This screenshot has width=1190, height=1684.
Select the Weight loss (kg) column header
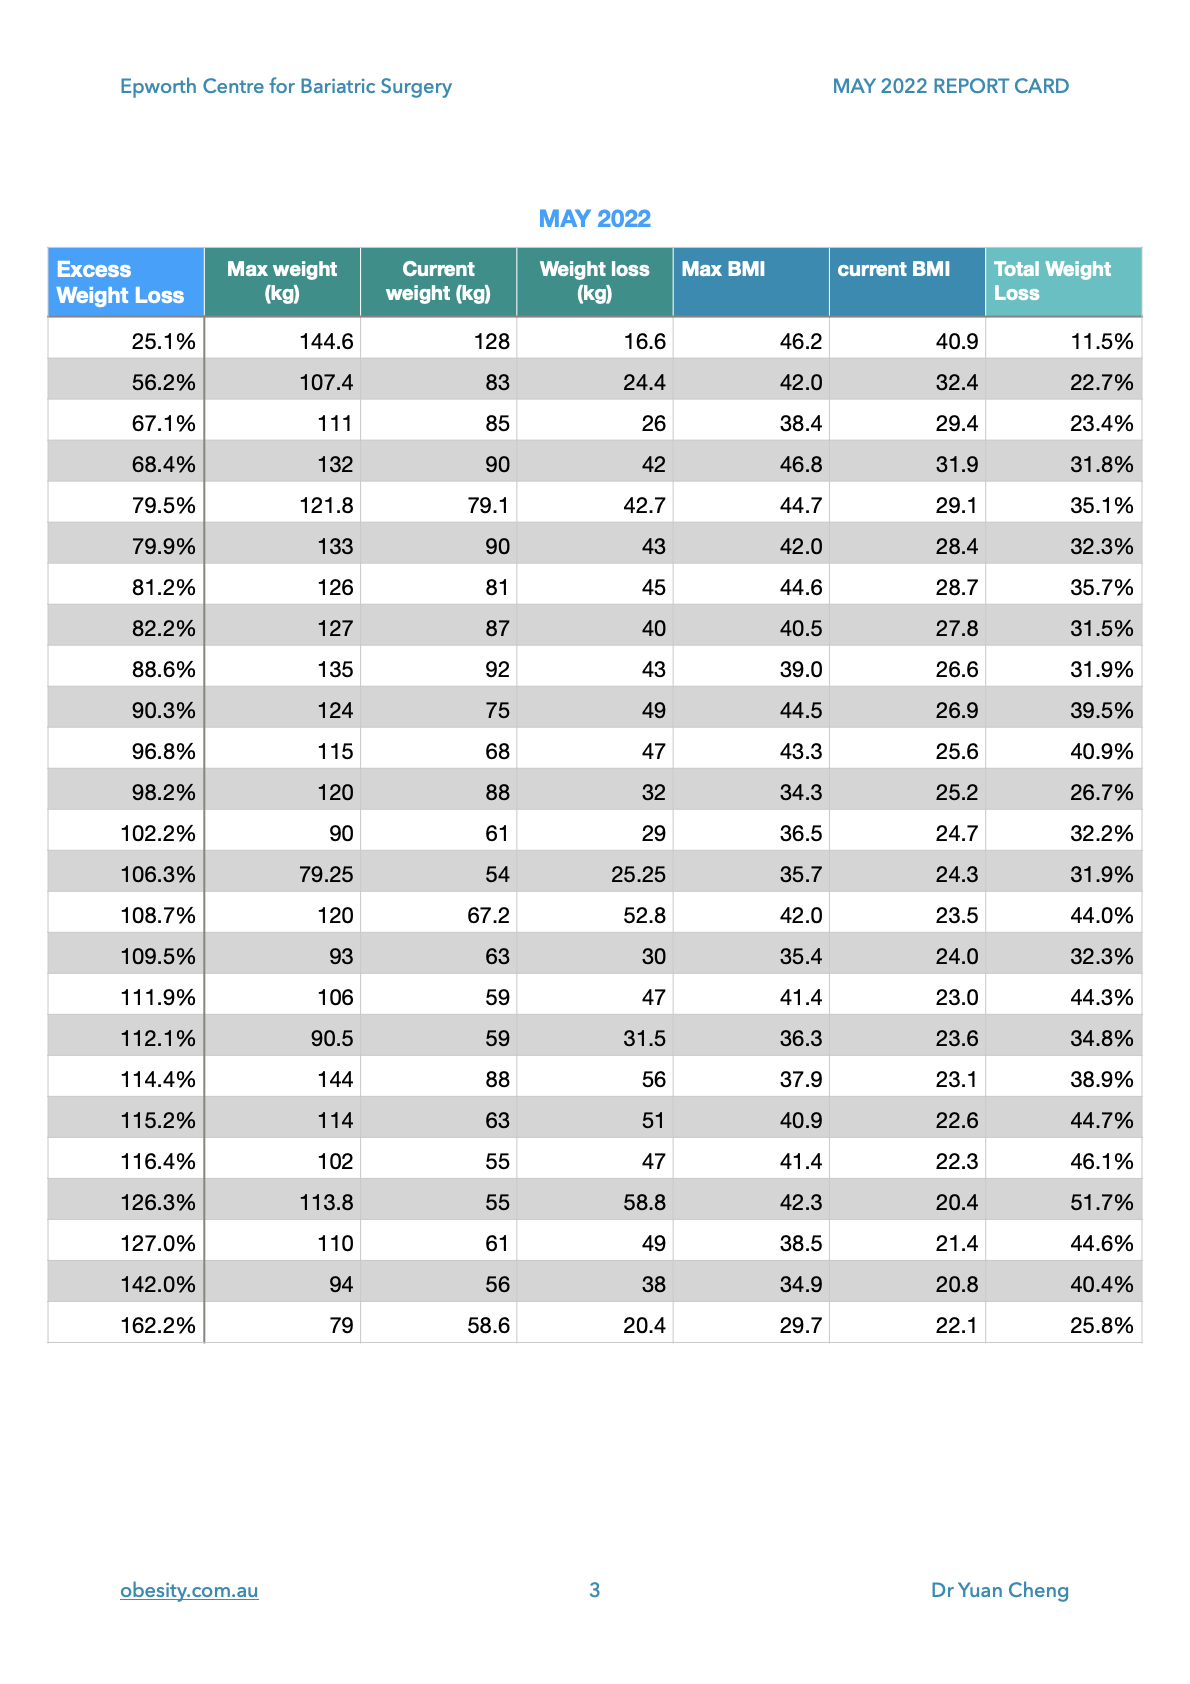[x=594, y=281]
